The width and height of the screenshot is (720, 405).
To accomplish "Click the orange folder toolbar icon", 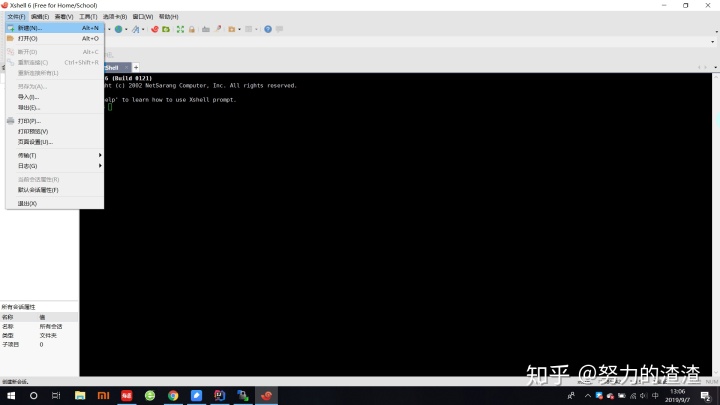I will pyautogui.click(x=232, y=29).
